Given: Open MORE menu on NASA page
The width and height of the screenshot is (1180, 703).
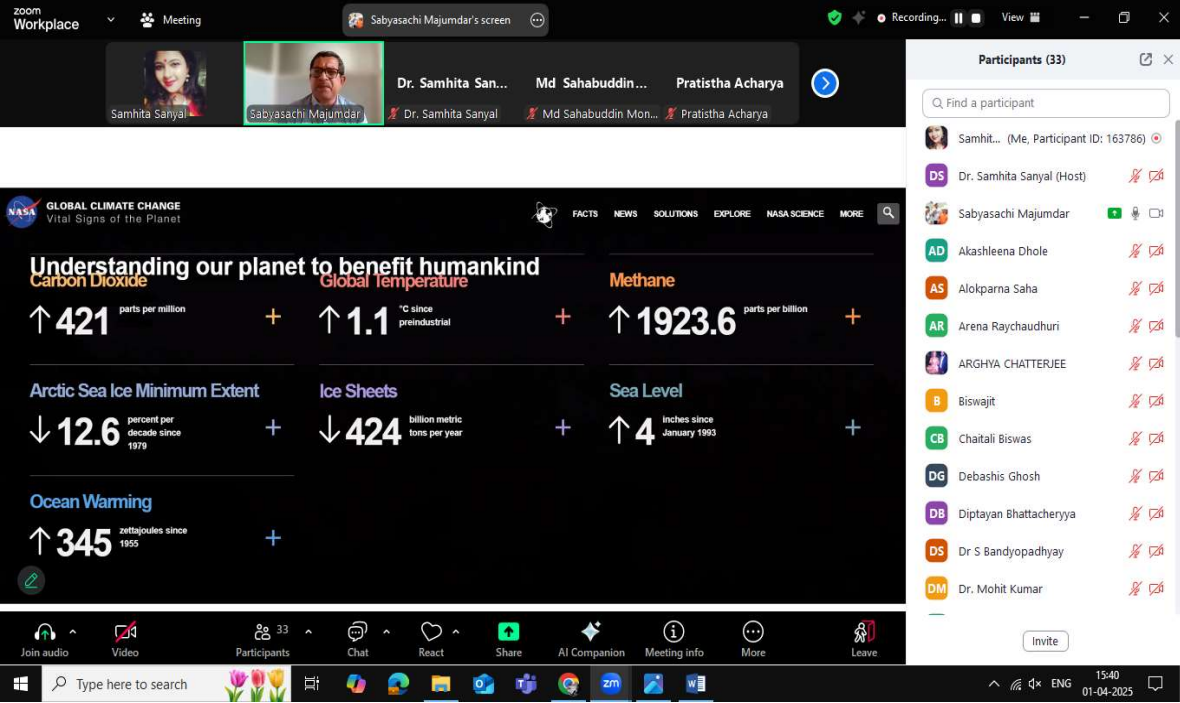Looking at the screenshot, I should click(851, 214).
